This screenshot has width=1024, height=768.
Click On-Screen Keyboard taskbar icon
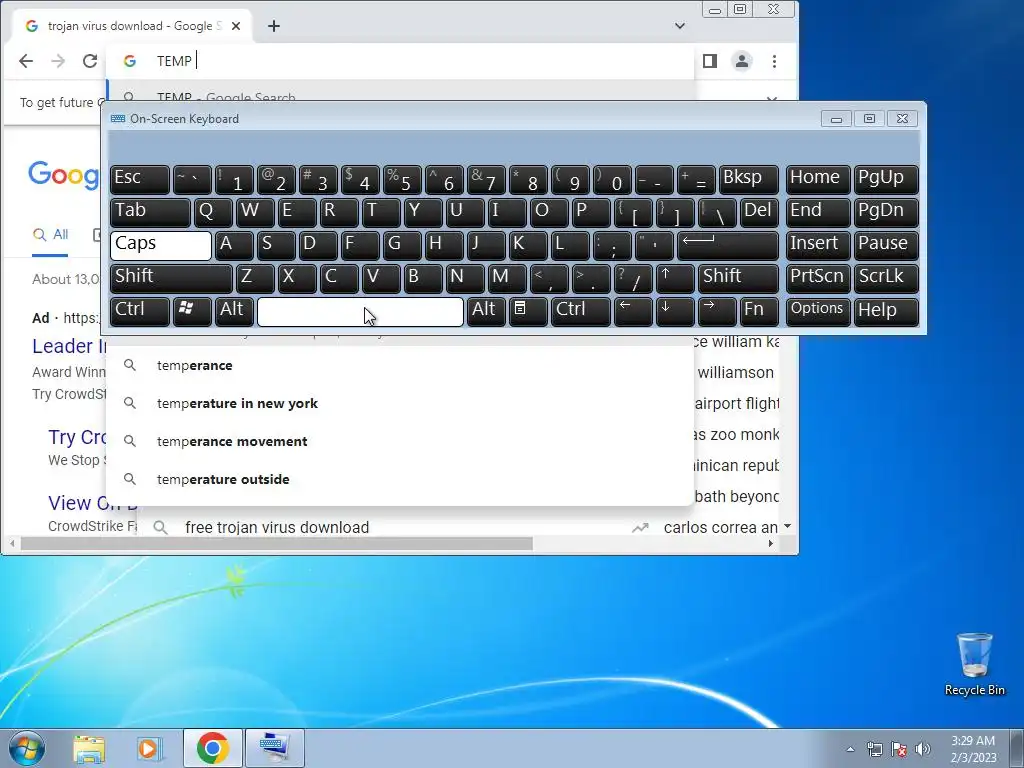(x=274, y=748)
